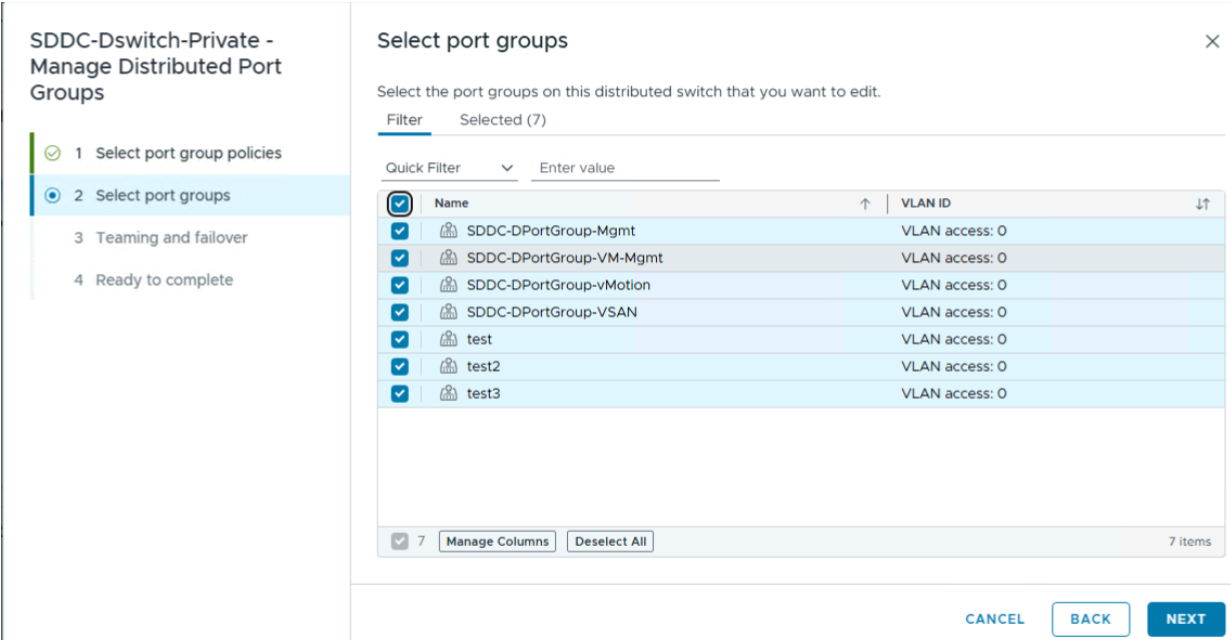Viewport: 1231px width, 640px height.
Task: Switch to the Selected (7) tab
Action: (502, 120)
